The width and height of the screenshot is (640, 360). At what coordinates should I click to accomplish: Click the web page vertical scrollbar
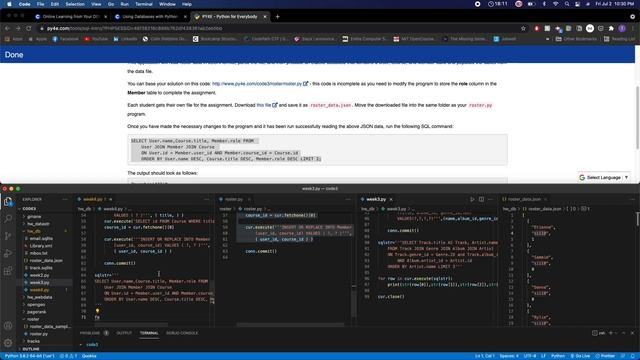pos(637,117)
